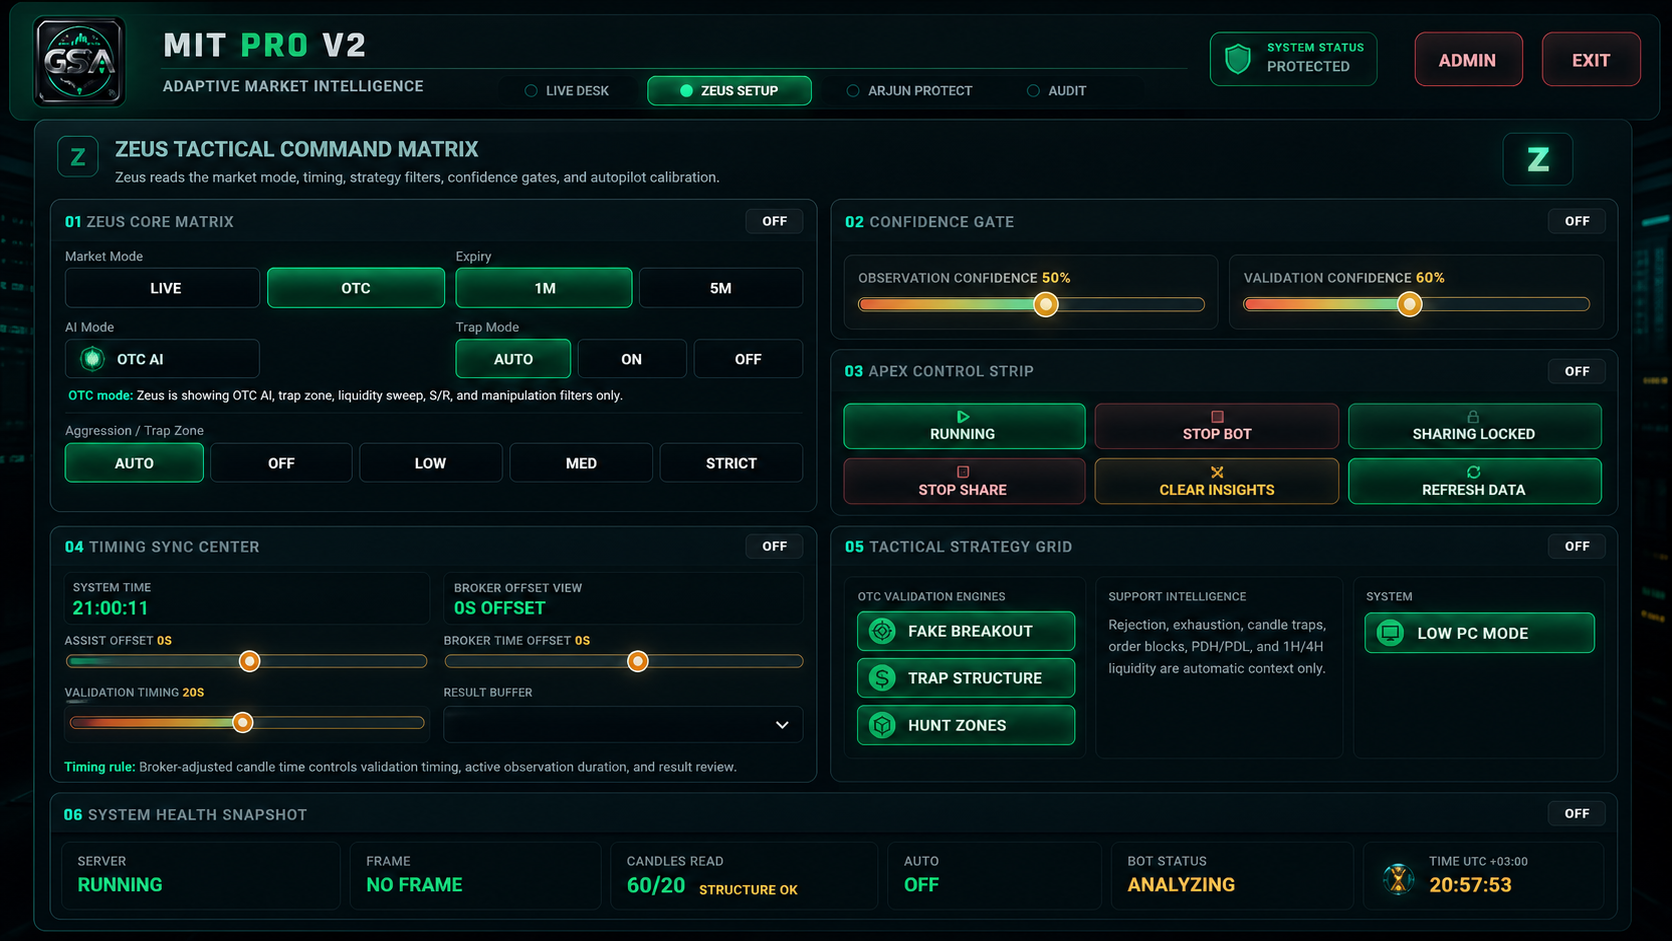Toggle OFF switch for Tactical Strategy Grid
The width and height of the screenshot is (1672, 941).
pos(1577,546)
